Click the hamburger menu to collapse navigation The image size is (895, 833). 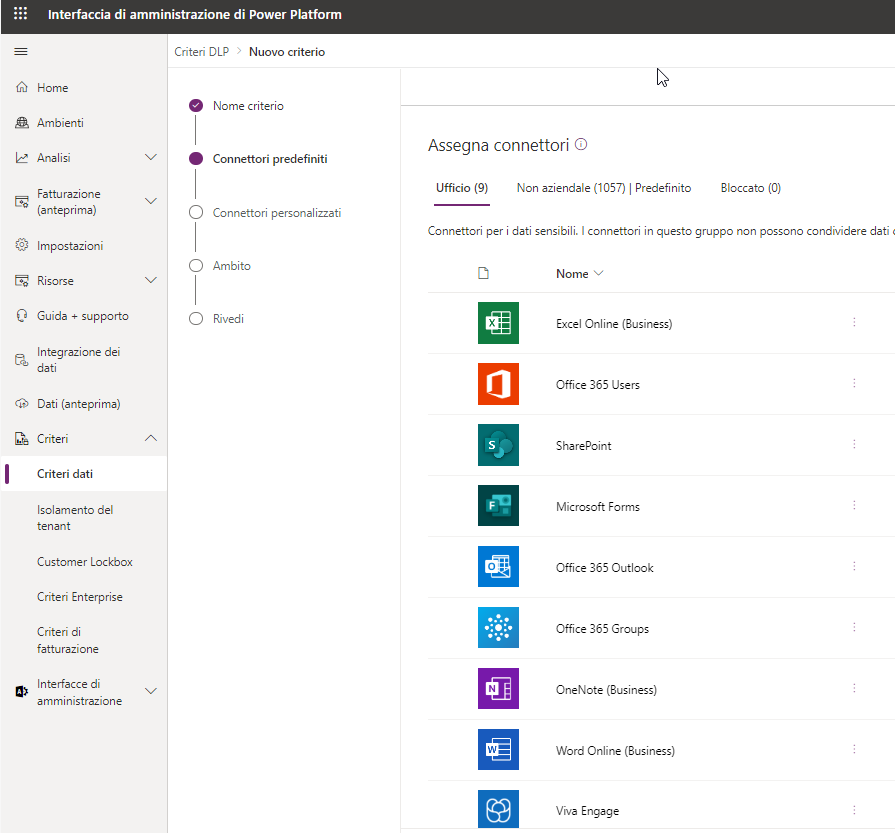tap(20, 51)
